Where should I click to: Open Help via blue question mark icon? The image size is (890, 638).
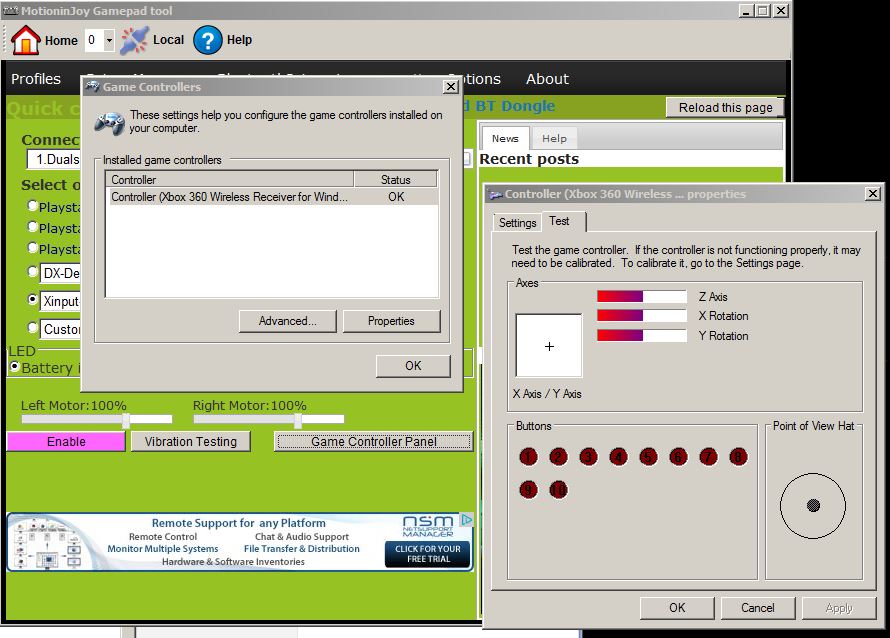pyautogui.click(x=207, y=40)
